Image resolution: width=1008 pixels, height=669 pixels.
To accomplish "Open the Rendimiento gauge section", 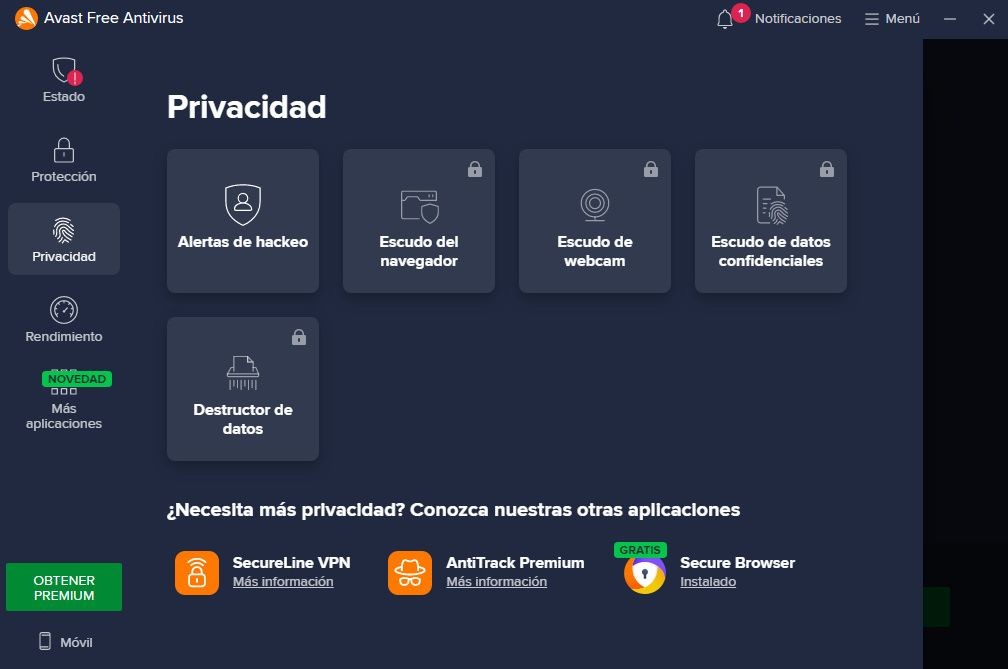I will (x=64, y=311).
